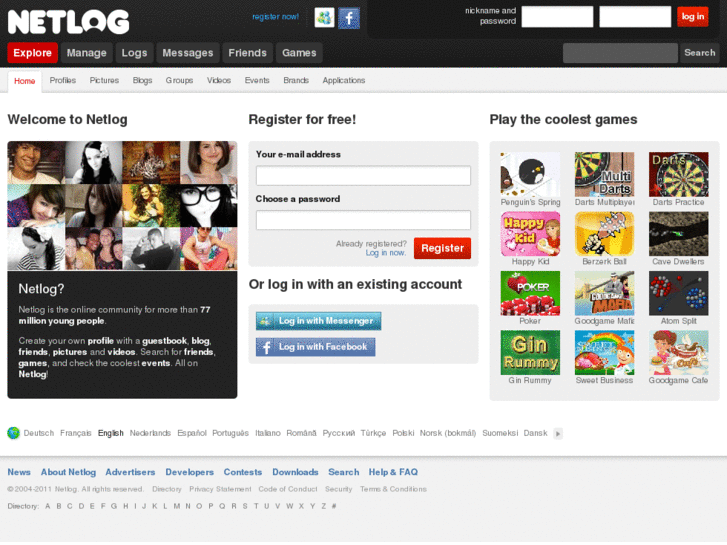727x545 pixels.
Task: Open the Poker game icon
Action: (530, 293)
